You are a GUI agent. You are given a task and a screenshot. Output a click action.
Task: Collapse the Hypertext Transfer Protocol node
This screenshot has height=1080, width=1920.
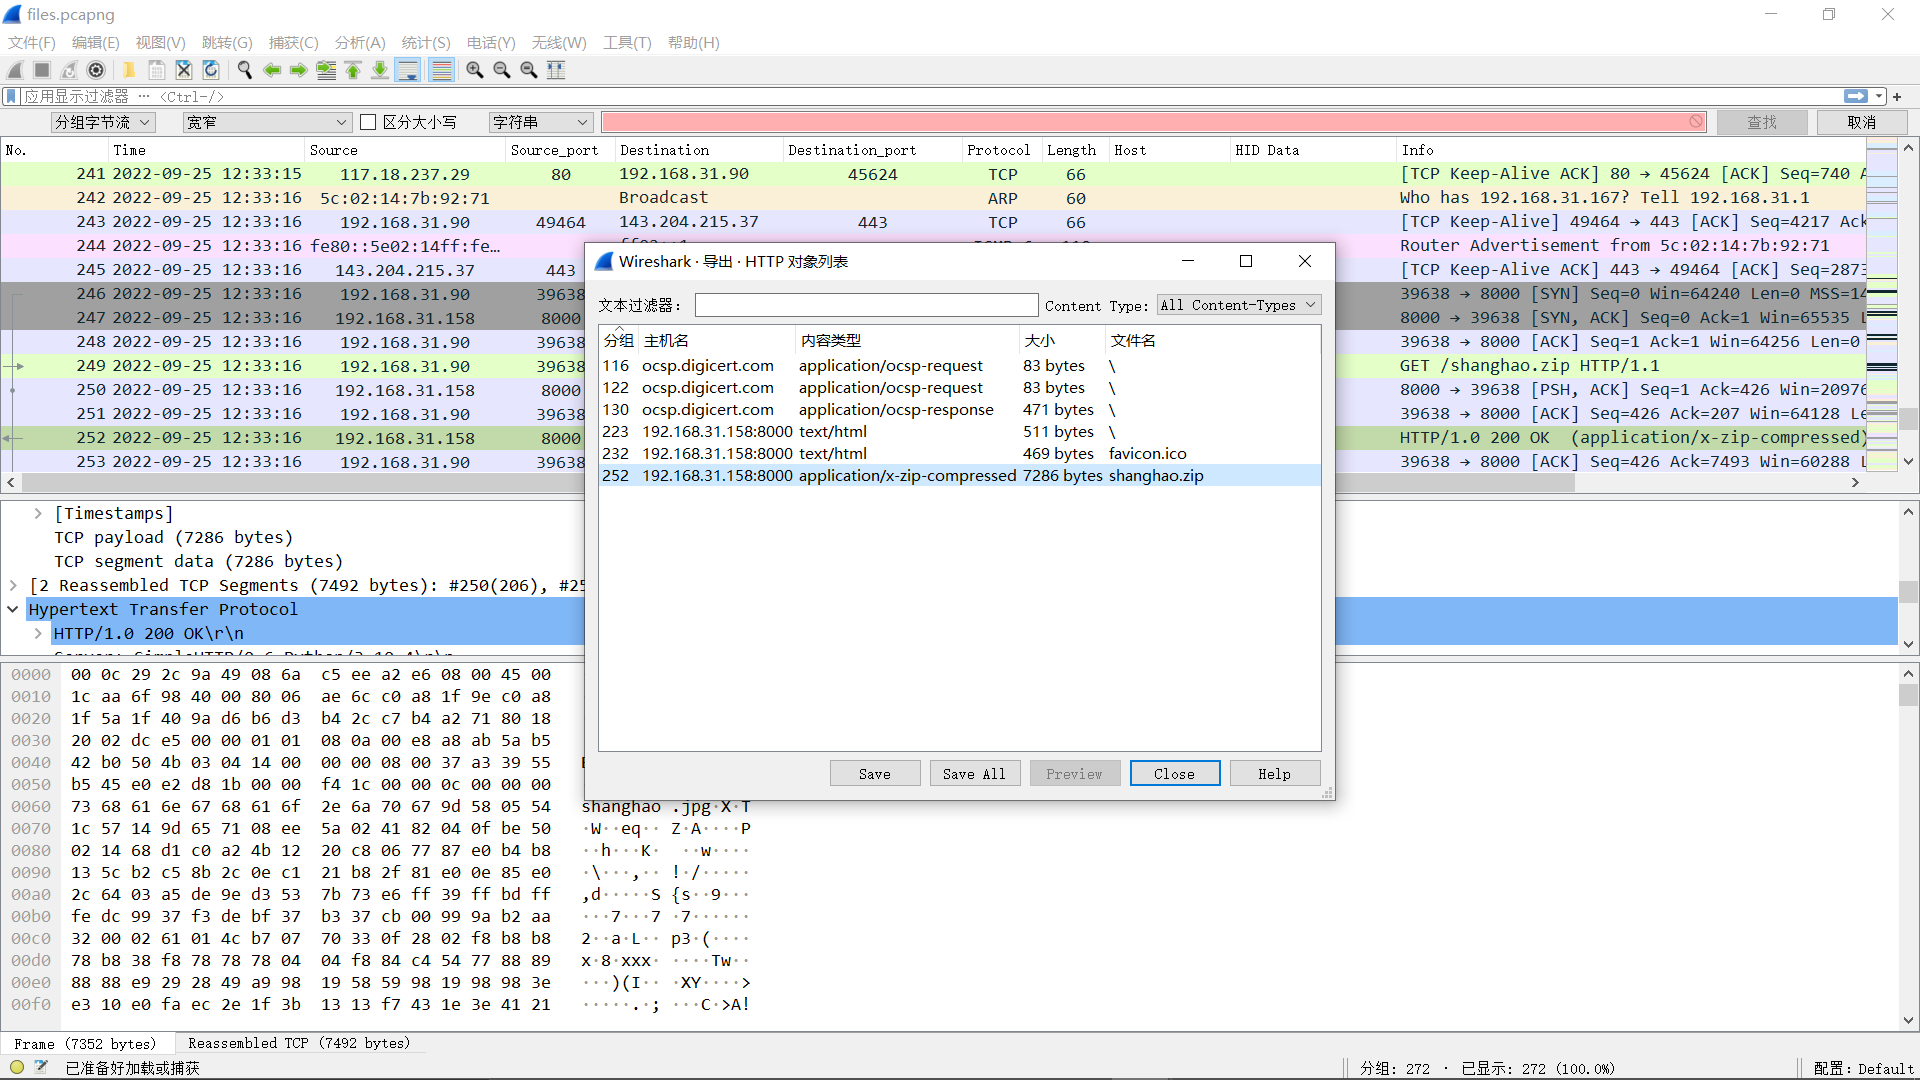[x=13, y=609]
